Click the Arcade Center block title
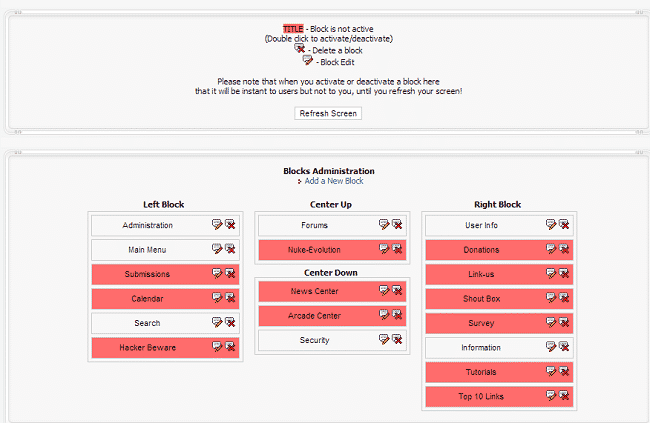Viewport: 650px width, 423px height. (315, 316)
